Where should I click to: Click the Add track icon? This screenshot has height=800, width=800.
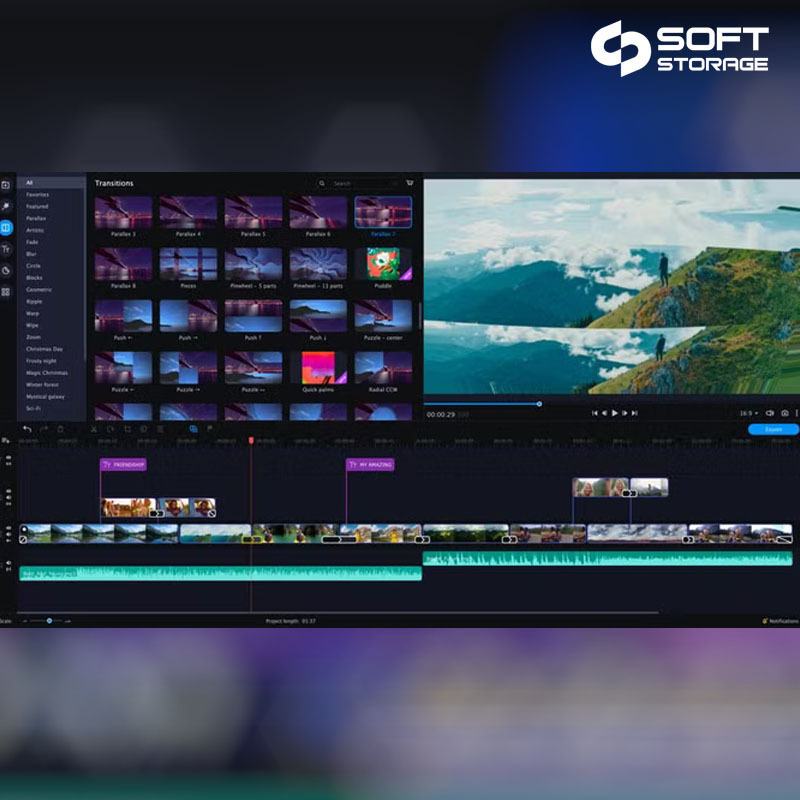click(x=6, y=440)
